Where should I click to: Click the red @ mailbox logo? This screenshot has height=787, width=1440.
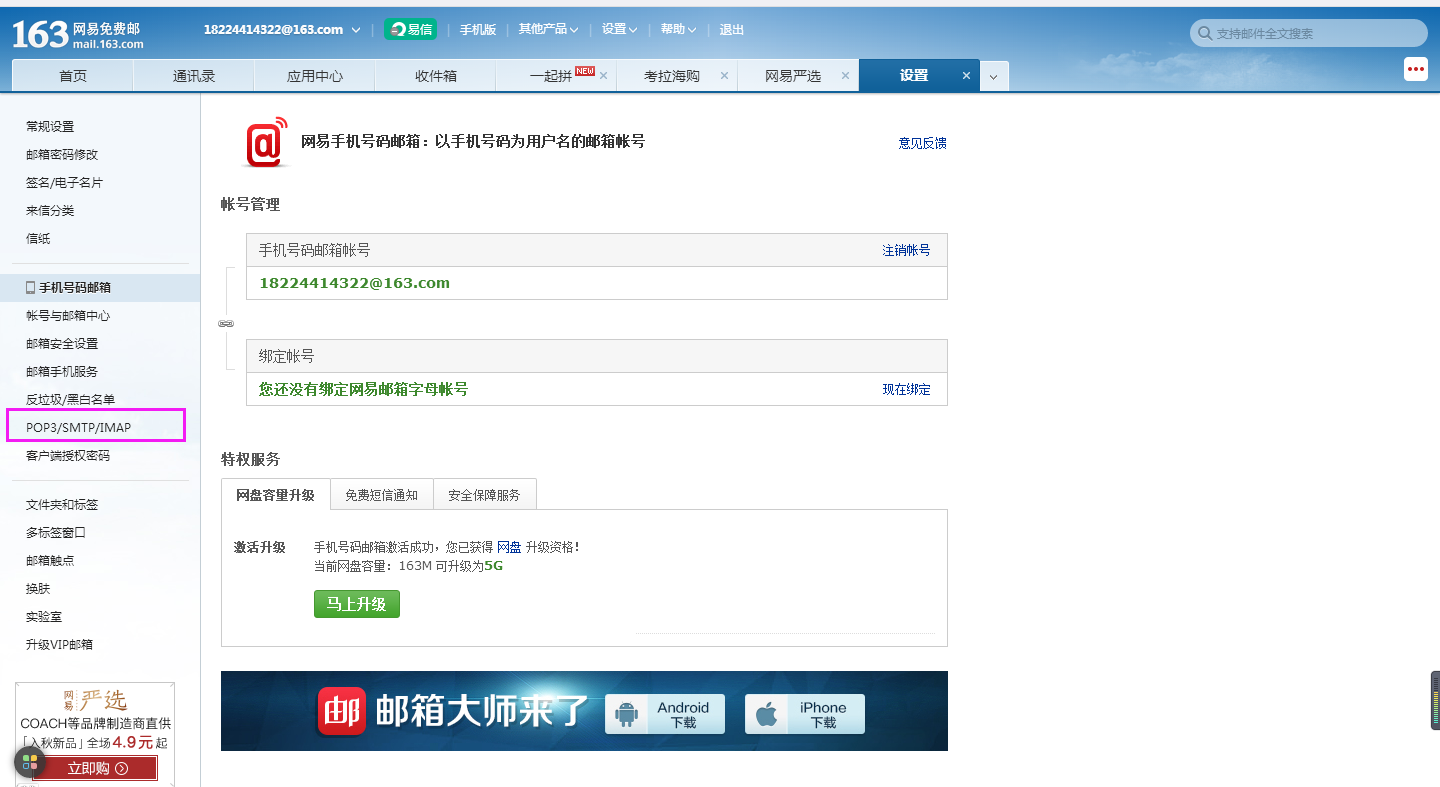[x=266, y=142]
